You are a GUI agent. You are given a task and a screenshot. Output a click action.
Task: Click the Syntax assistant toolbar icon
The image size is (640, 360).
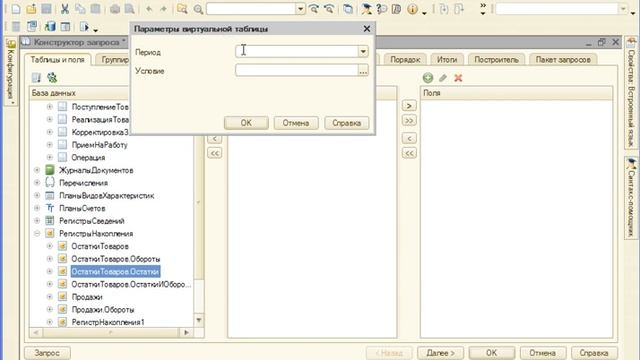[366, 9]
